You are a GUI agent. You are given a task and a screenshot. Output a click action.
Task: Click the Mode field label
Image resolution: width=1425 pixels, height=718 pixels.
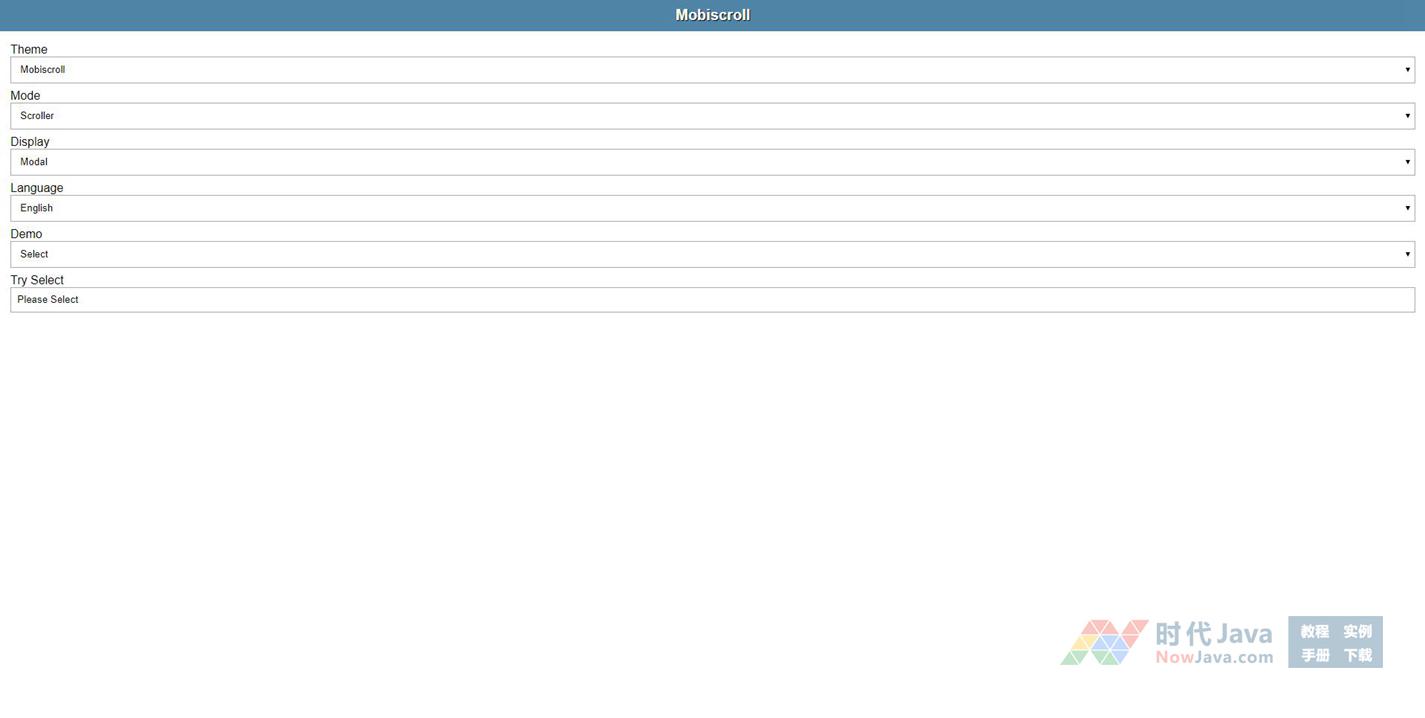tap(25, 95)
